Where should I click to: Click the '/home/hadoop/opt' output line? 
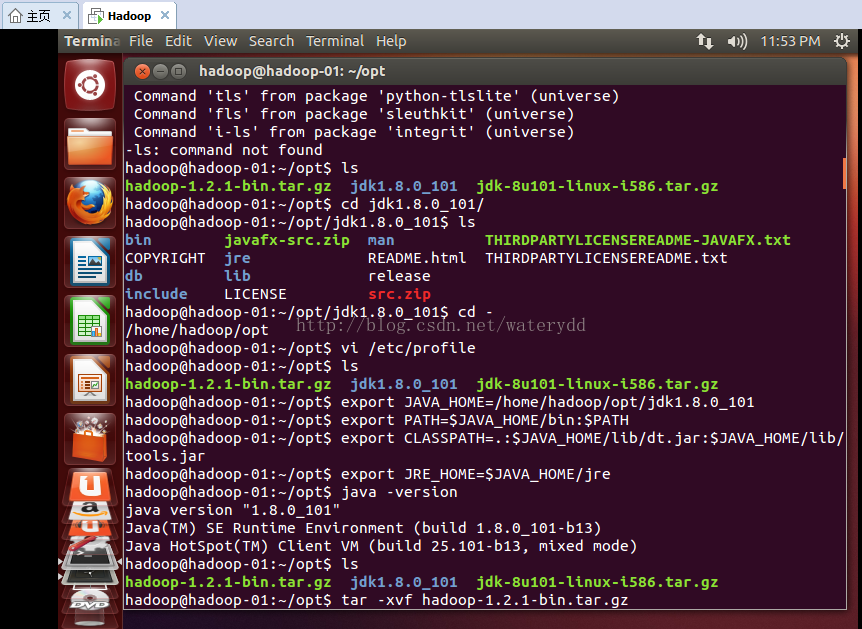[197, 330]
